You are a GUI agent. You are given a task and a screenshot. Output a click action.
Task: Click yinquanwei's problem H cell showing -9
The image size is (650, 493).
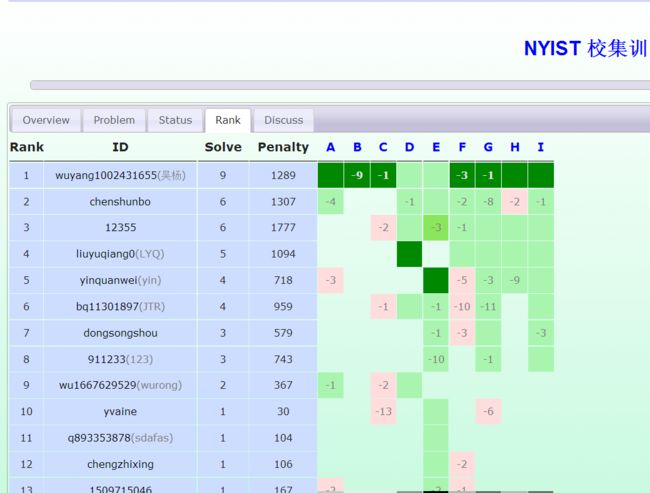click(514, 280)
